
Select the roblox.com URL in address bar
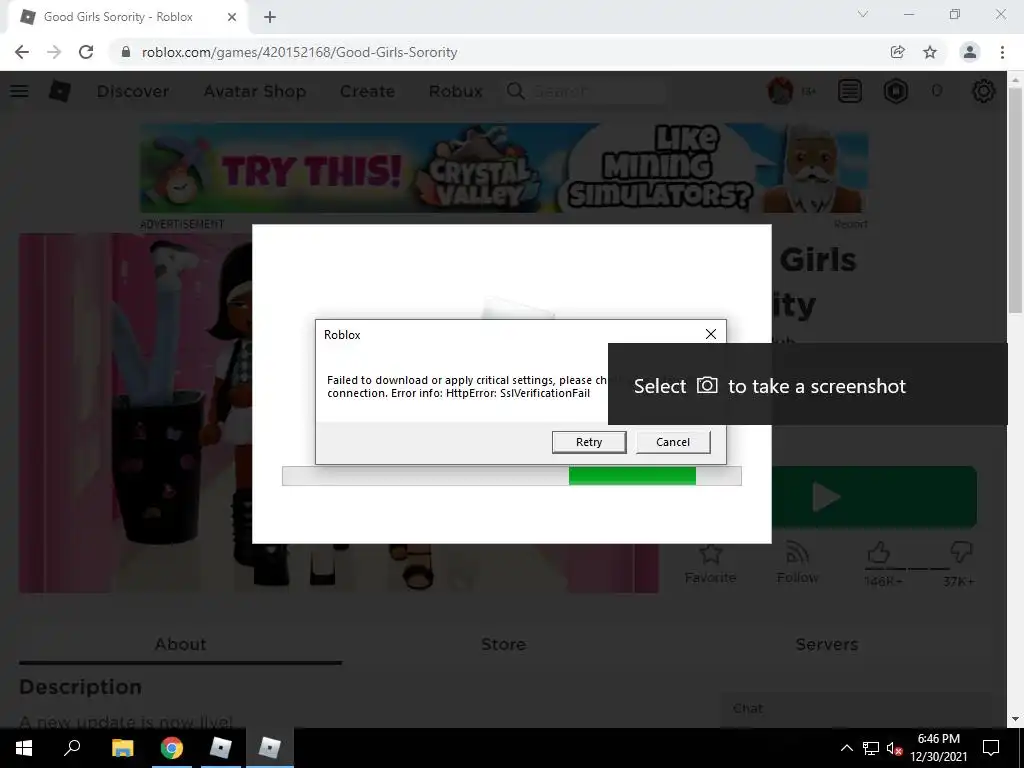(x=299, y=52)
